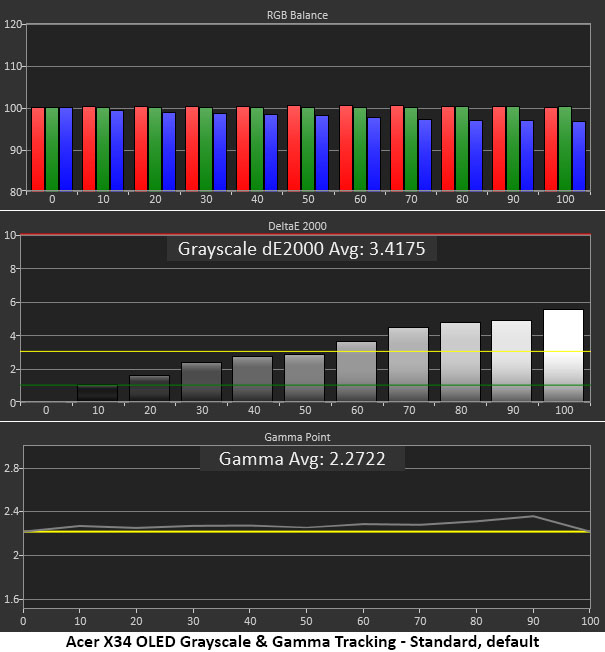605x652 pixels.
Task: Click the green bar at 80 in RGB Balance
Action: [462, 148]
